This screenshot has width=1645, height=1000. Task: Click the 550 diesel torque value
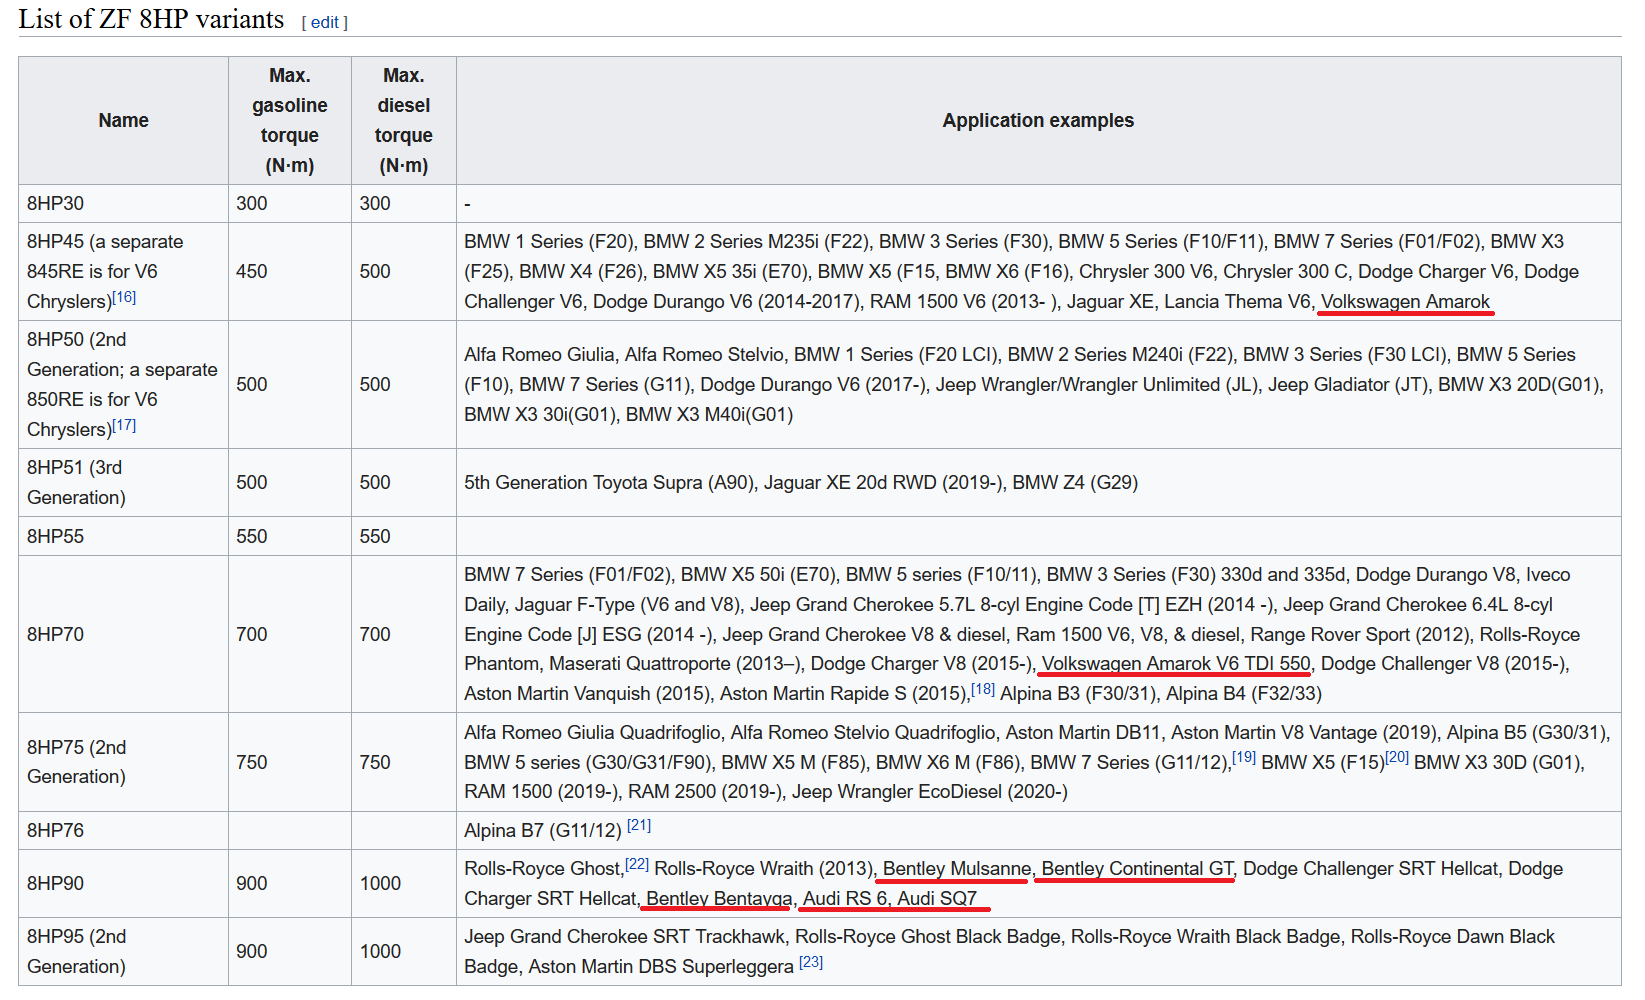[375, 536]
